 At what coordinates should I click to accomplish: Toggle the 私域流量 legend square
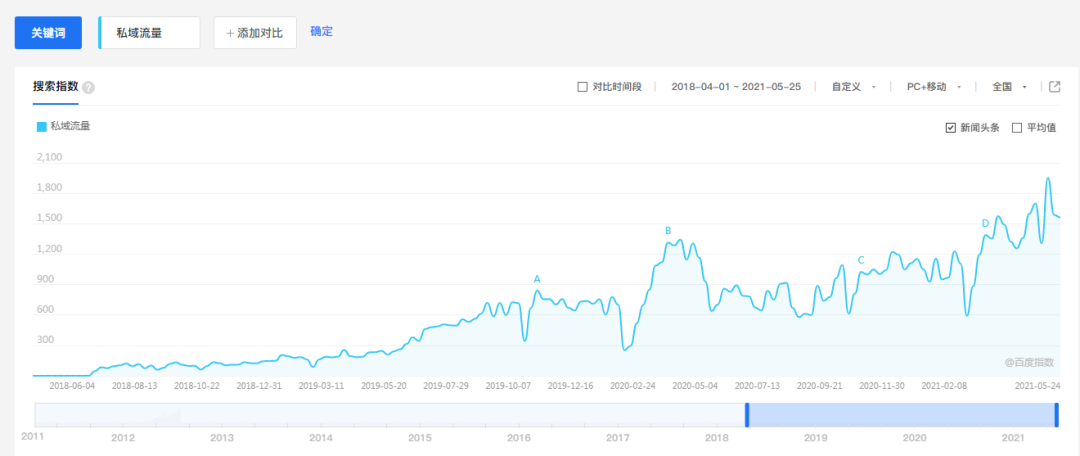(x=41, y=127)
